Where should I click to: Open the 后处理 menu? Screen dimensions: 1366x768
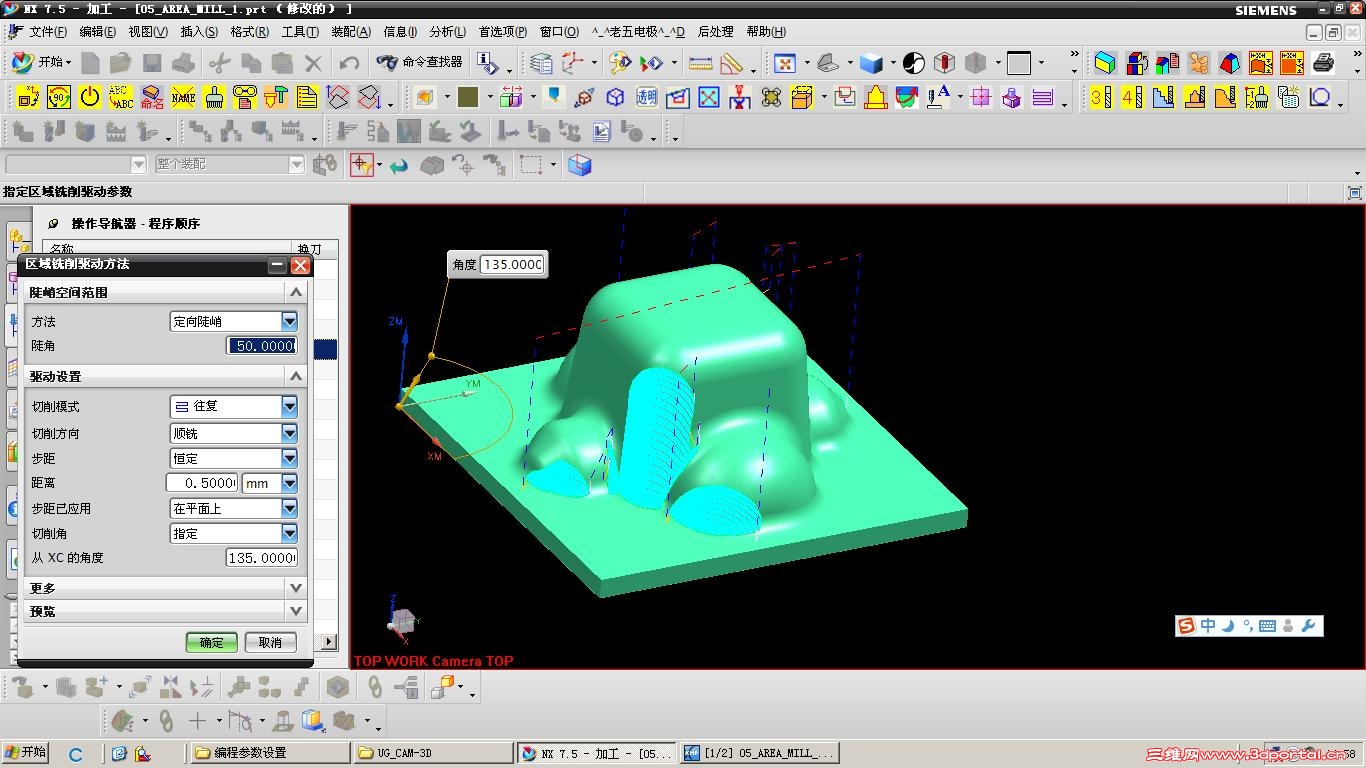(x=716, y=32)
